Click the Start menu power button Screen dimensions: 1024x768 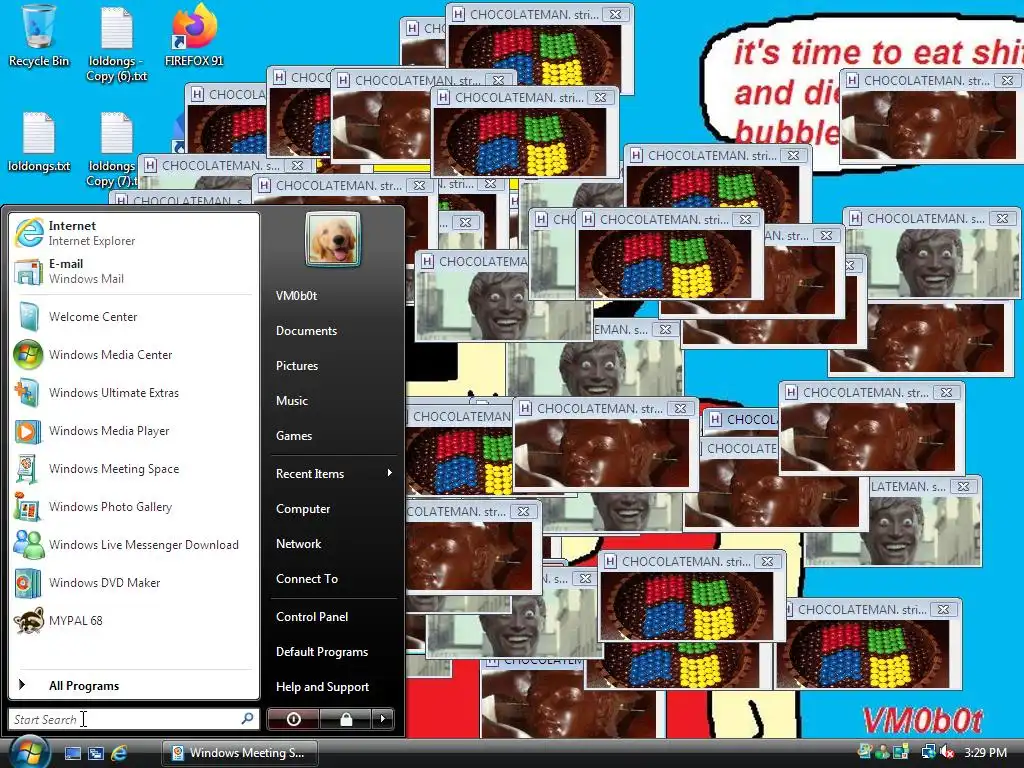pos(294,719)
